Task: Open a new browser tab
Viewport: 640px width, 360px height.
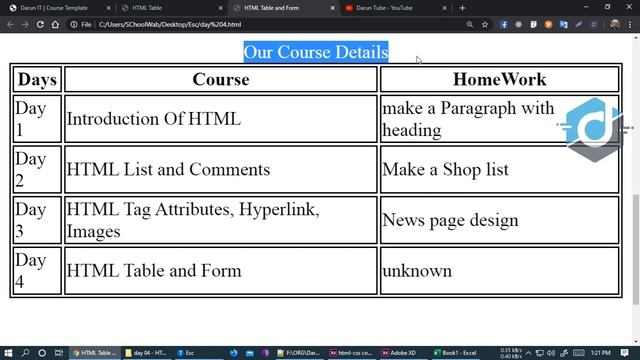Action: coord(462,8)
